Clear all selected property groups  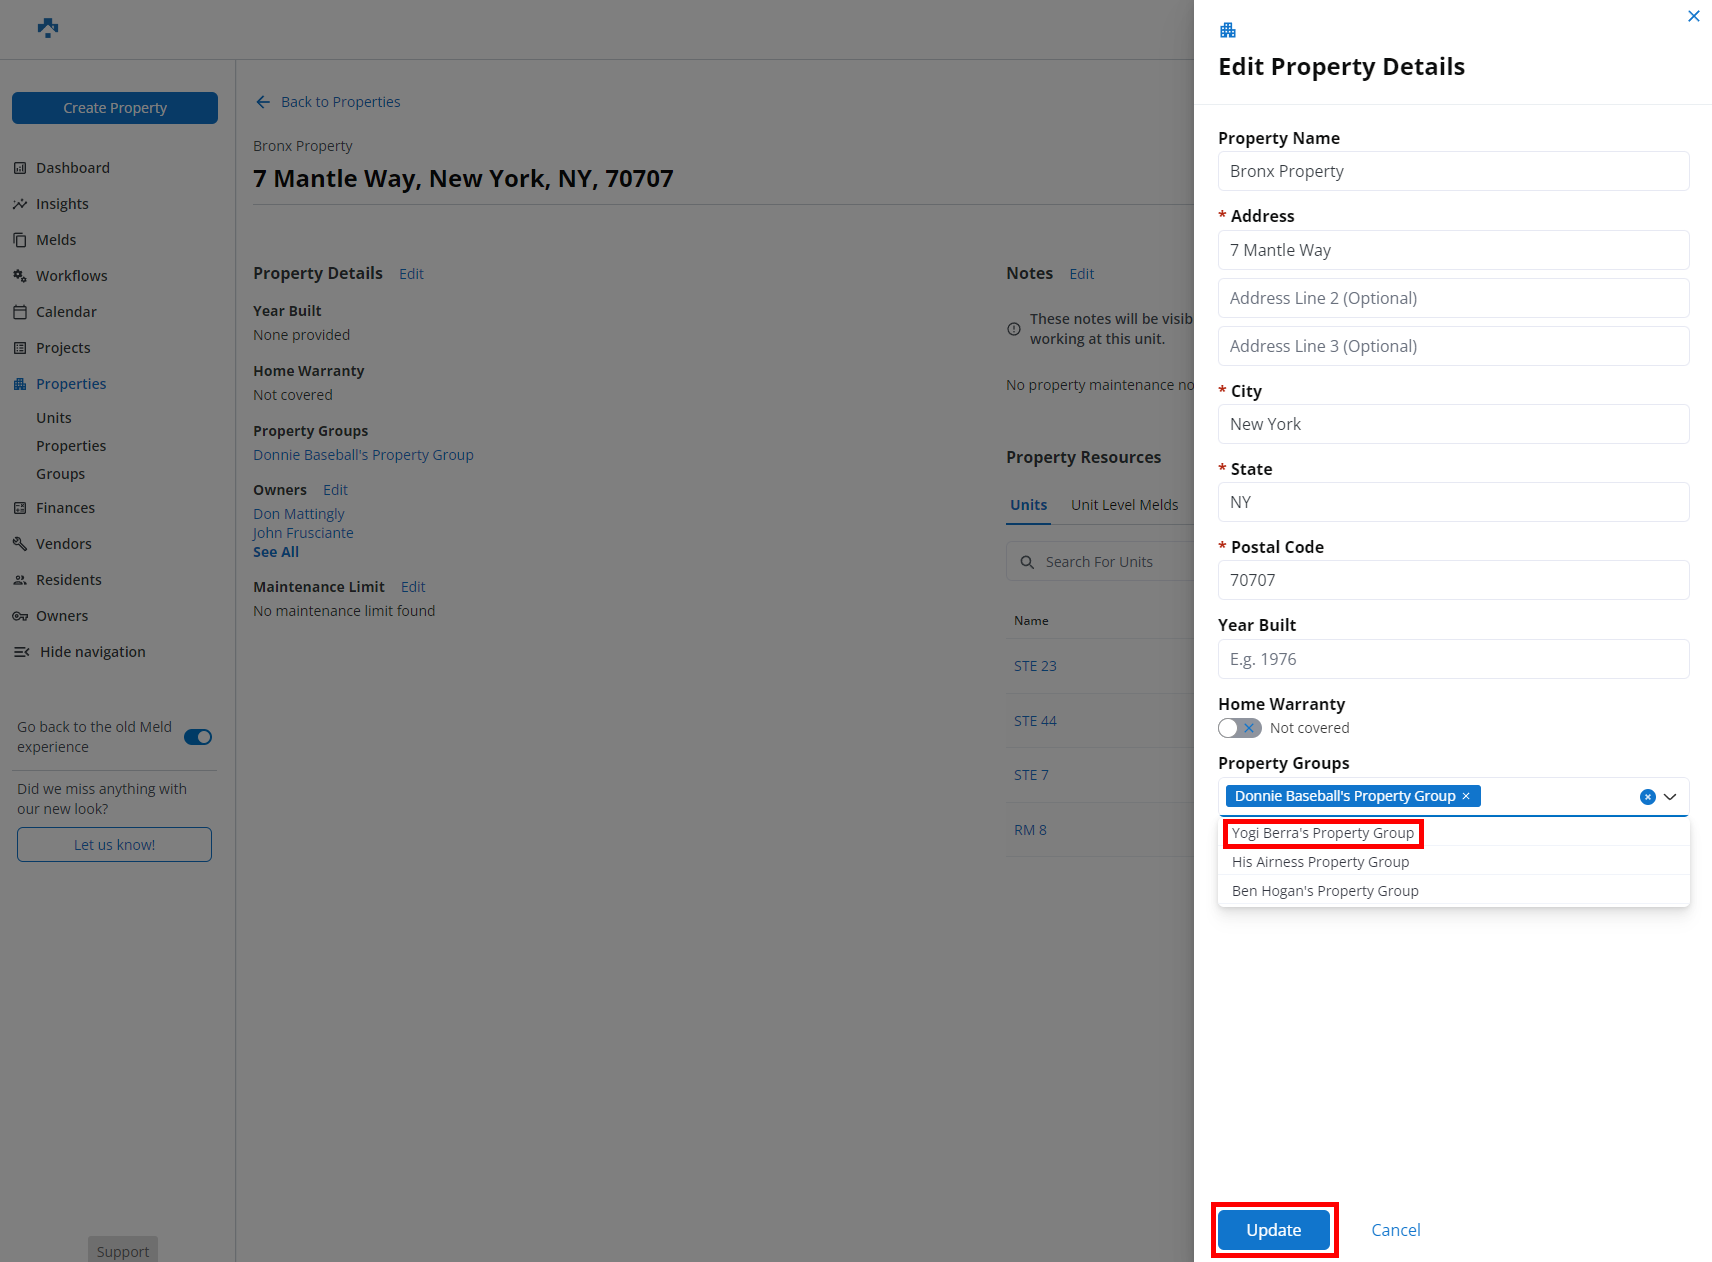(x=1647, y=797)
